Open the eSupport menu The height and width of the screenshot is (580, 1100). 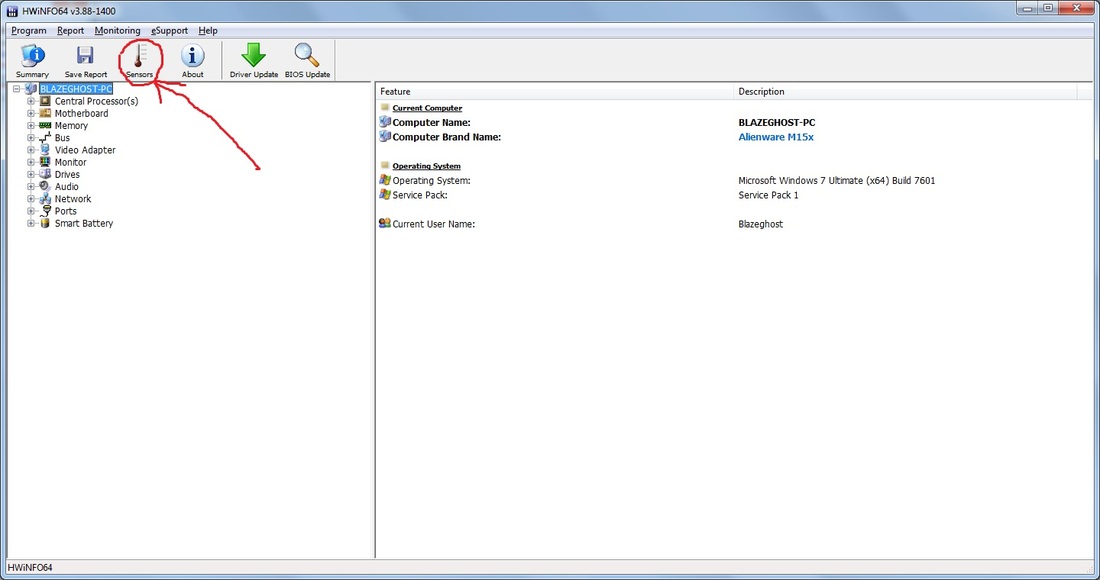(x=169, y=31)
